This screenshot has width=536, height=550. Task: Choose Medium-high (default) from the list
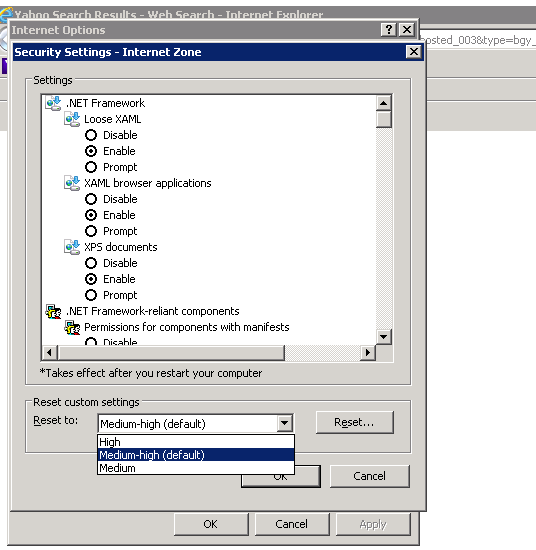coord(196,455)
